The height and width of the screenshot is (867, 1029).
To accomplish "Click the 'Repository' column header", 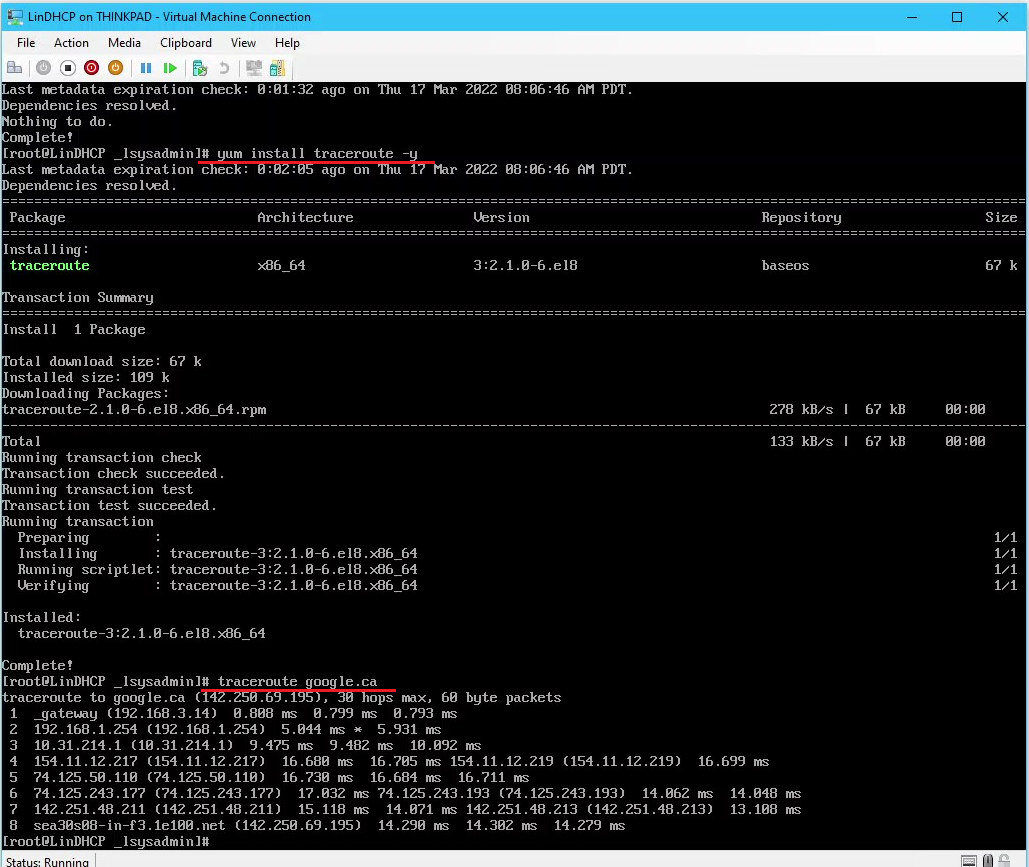I will click(x=801, y=217).
